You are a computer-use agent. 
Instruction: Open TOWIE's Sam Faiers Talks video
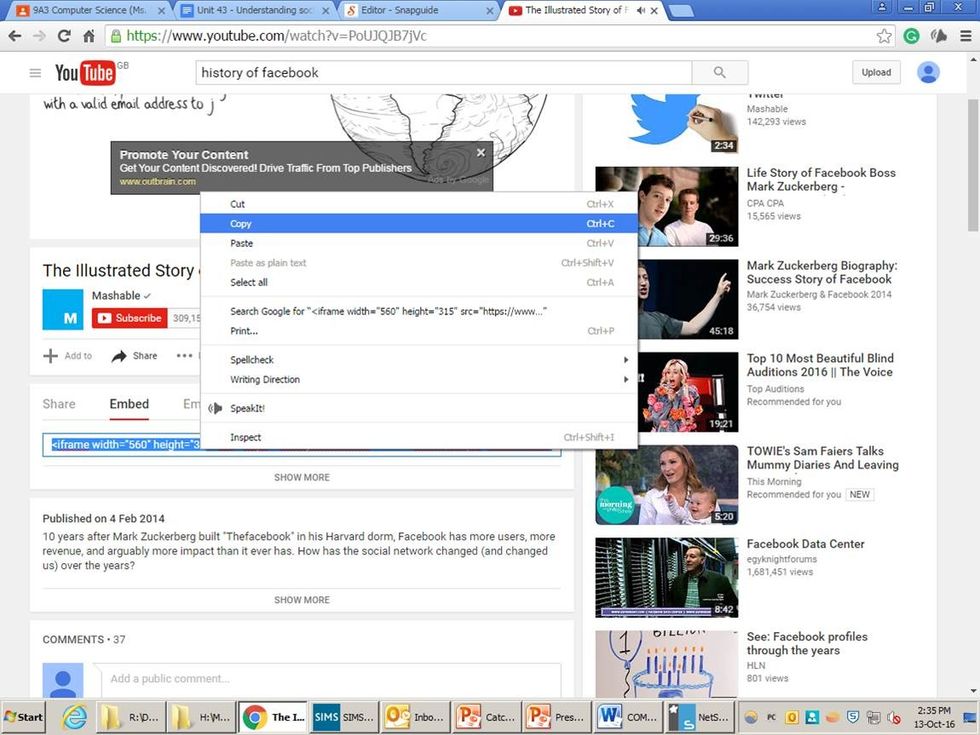click(x=822, y=458)
